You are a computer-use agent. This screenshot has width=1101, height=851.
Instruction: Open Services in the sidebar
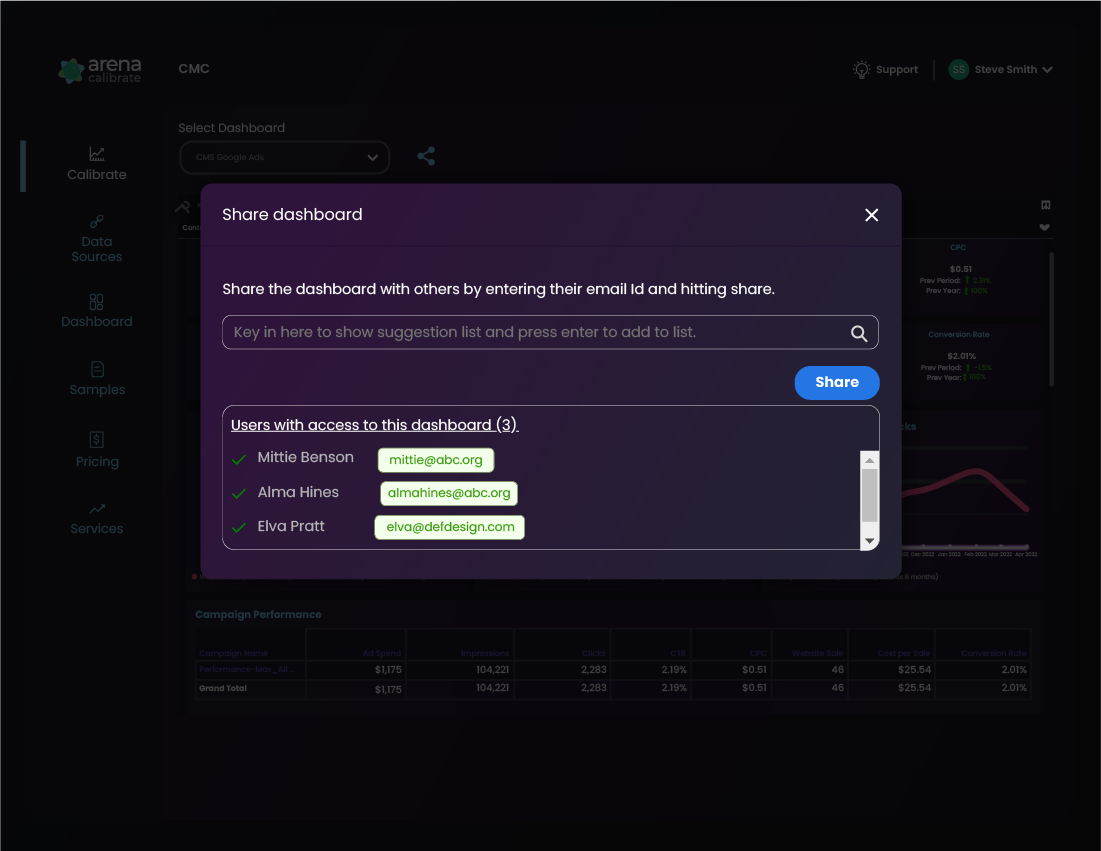pyautogui.click(x=97, y=520)
